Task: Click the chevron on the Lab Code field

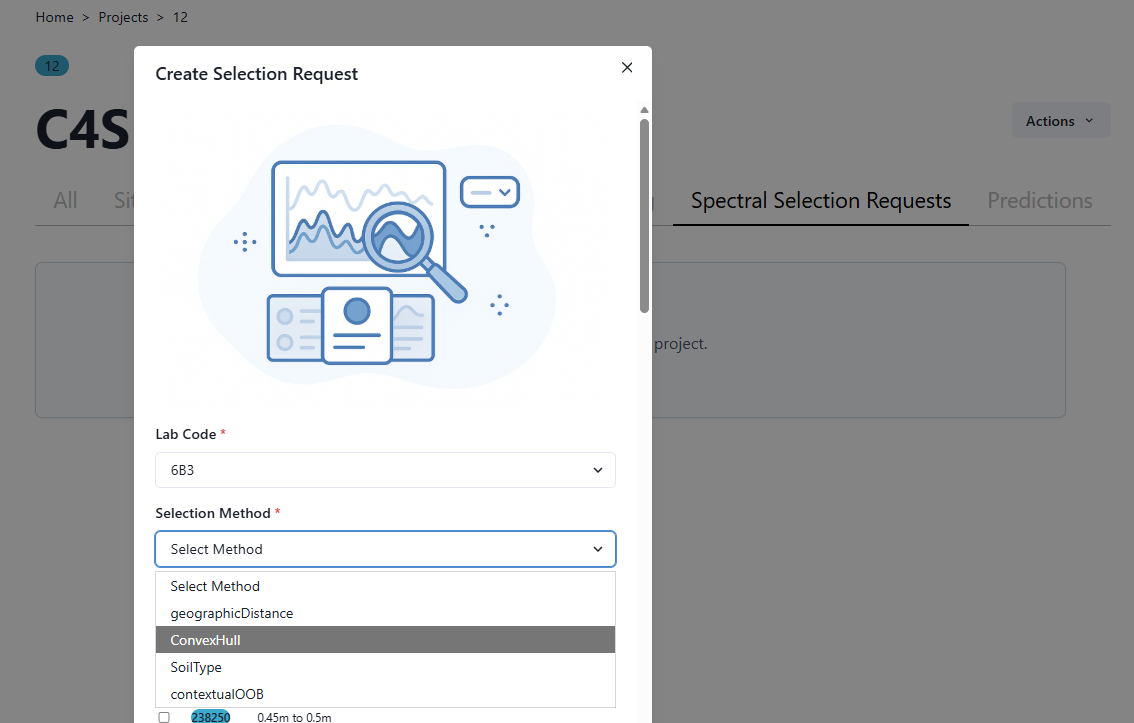Action: (x=598, y=470)
